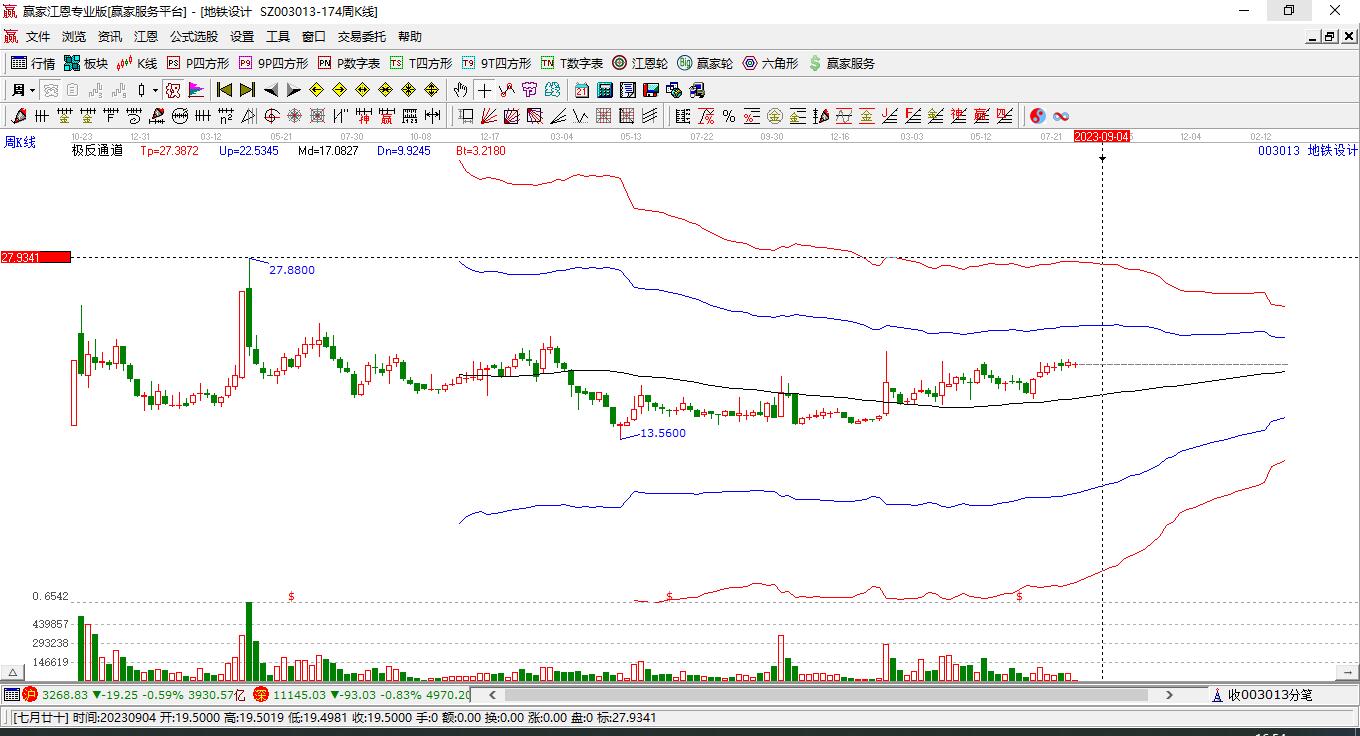
Task: Toggle the crosshair cursor tool
Action: [484, 90]
